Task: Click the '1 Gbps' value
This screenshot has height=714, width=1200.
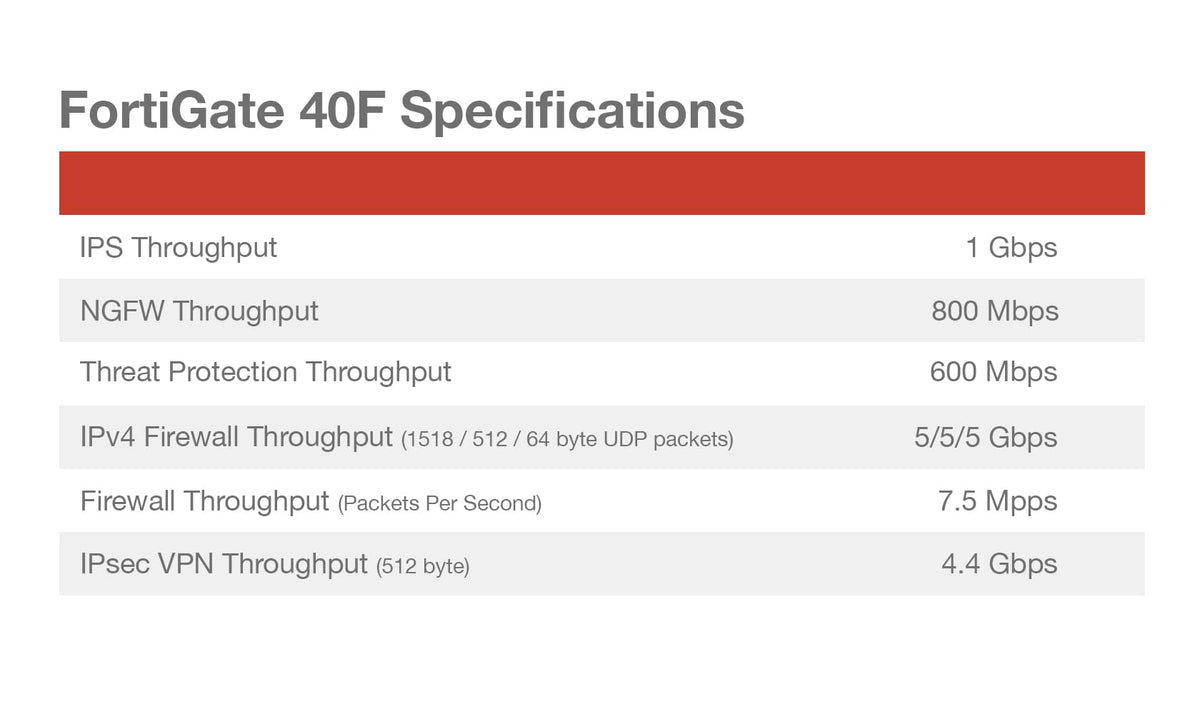Action: (x=1010, y=247)
